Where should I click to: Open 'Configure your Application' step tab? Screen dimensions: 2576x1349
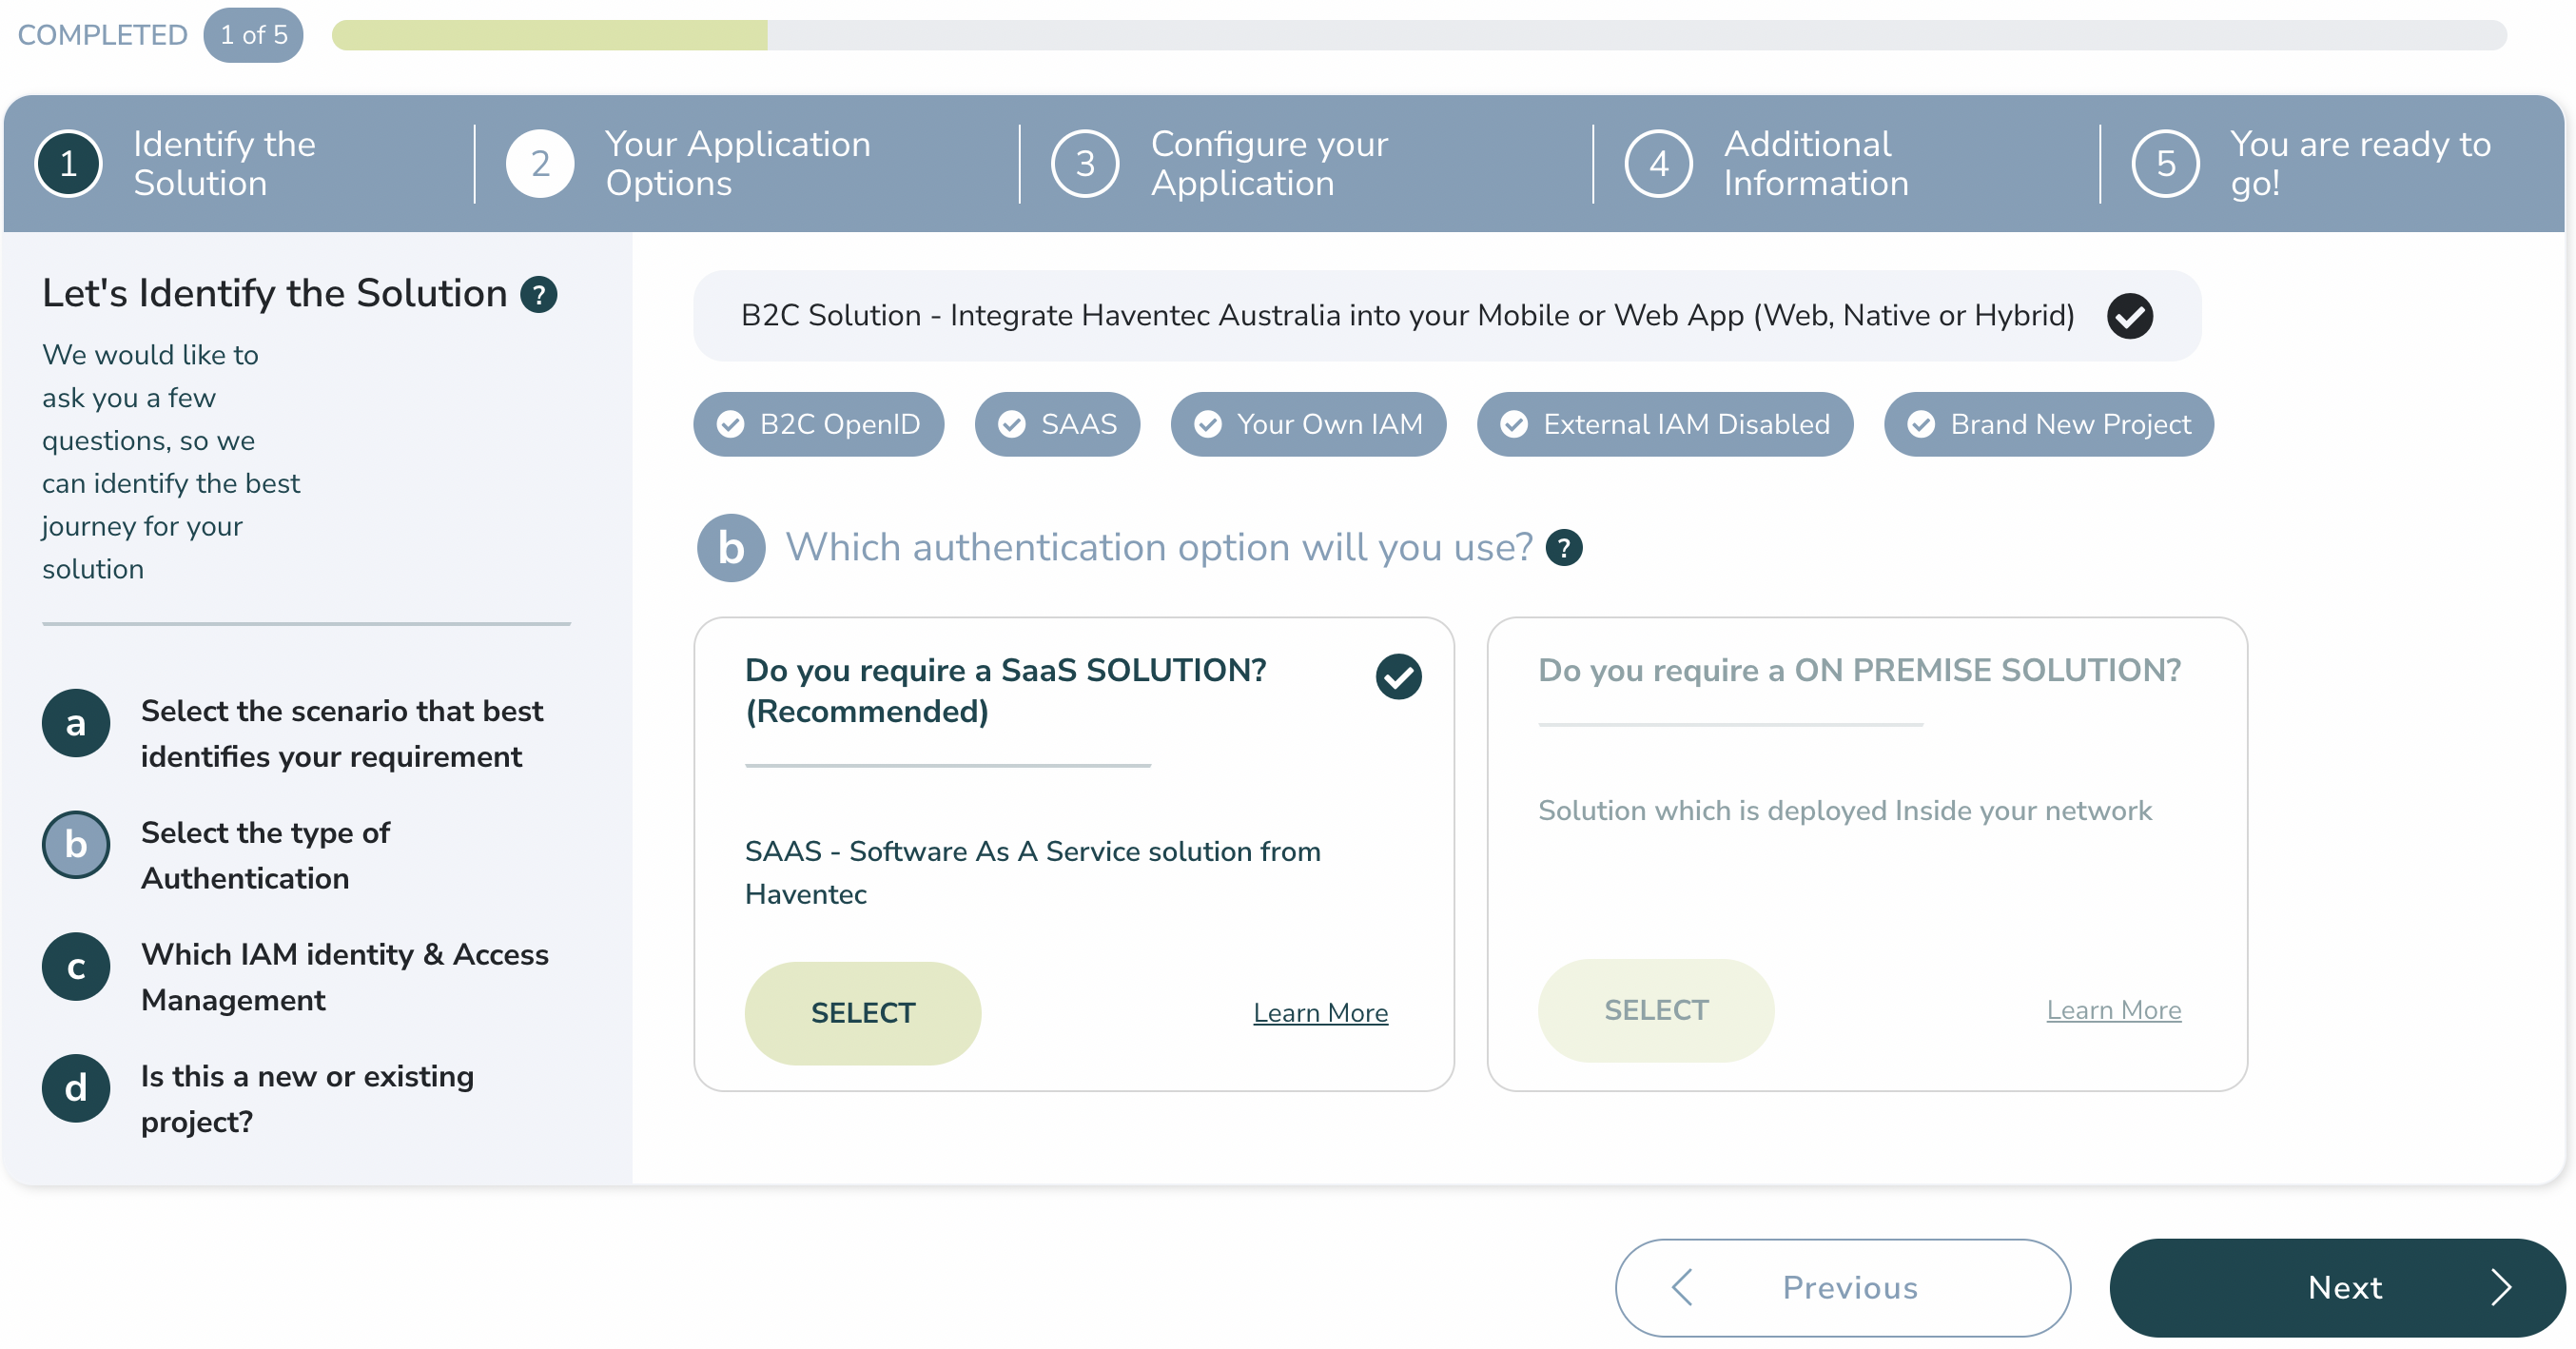(x=1269, y=163)
